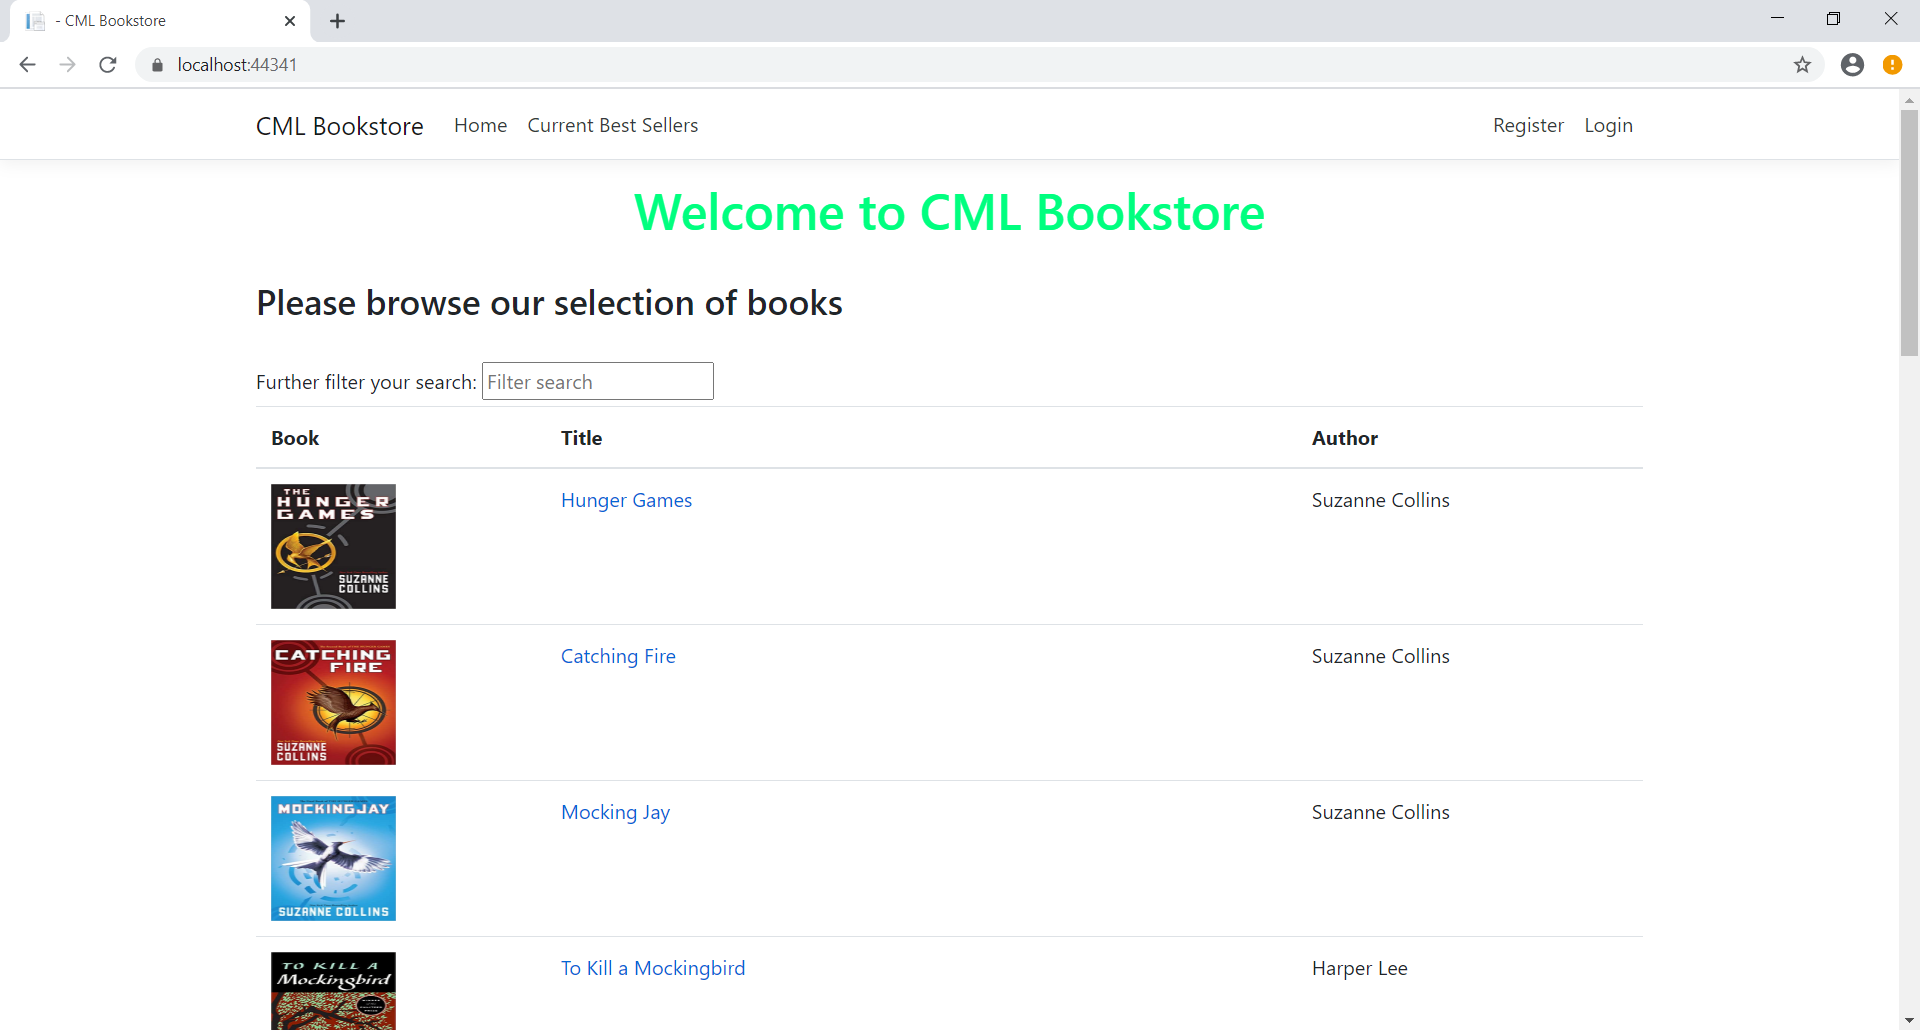This screenshot has height=1030, width=1920.
Task: Open the Mocking Jay book page
Action: pos(615,812)
